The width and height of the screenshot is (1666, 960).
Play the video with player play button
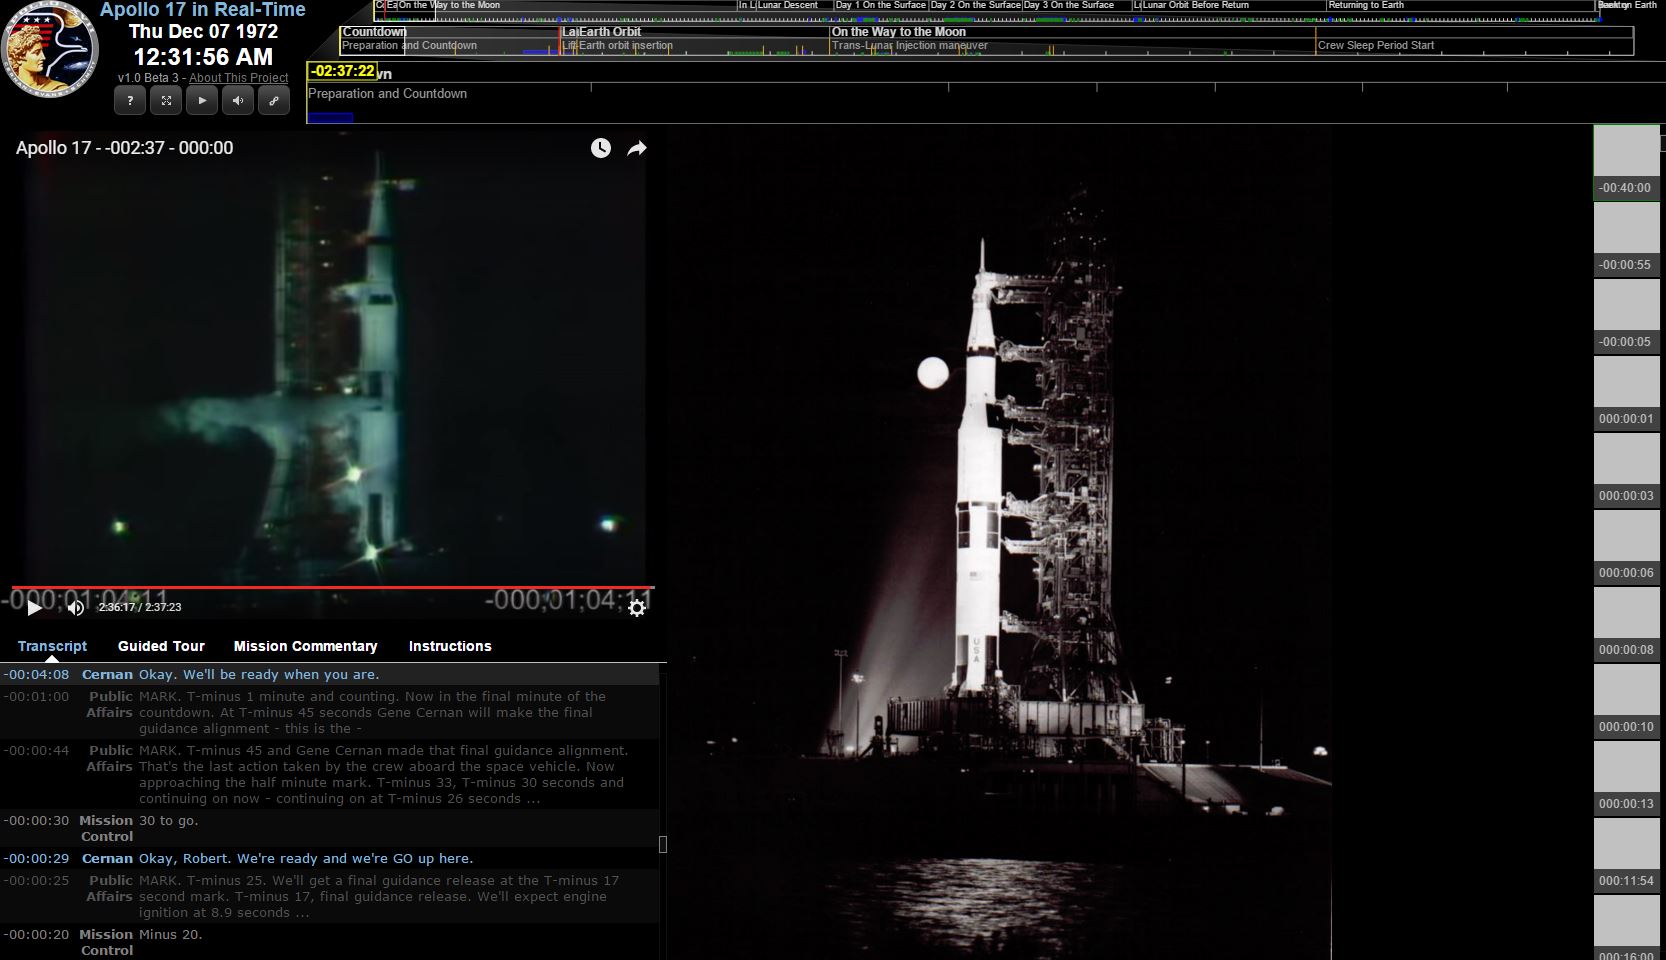coord(34,607)
